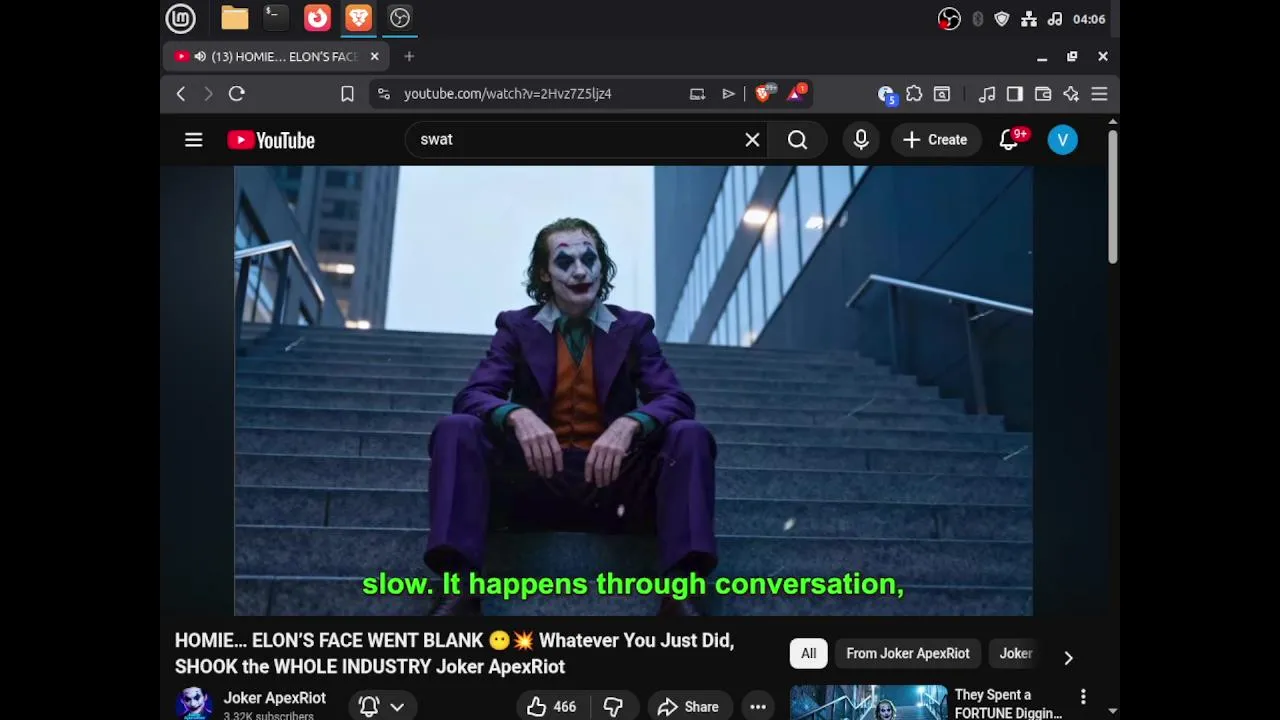Open the Vivaldi-like red taskbar icon
Viewport: 1280px width, 720px height.
[317, 18]
